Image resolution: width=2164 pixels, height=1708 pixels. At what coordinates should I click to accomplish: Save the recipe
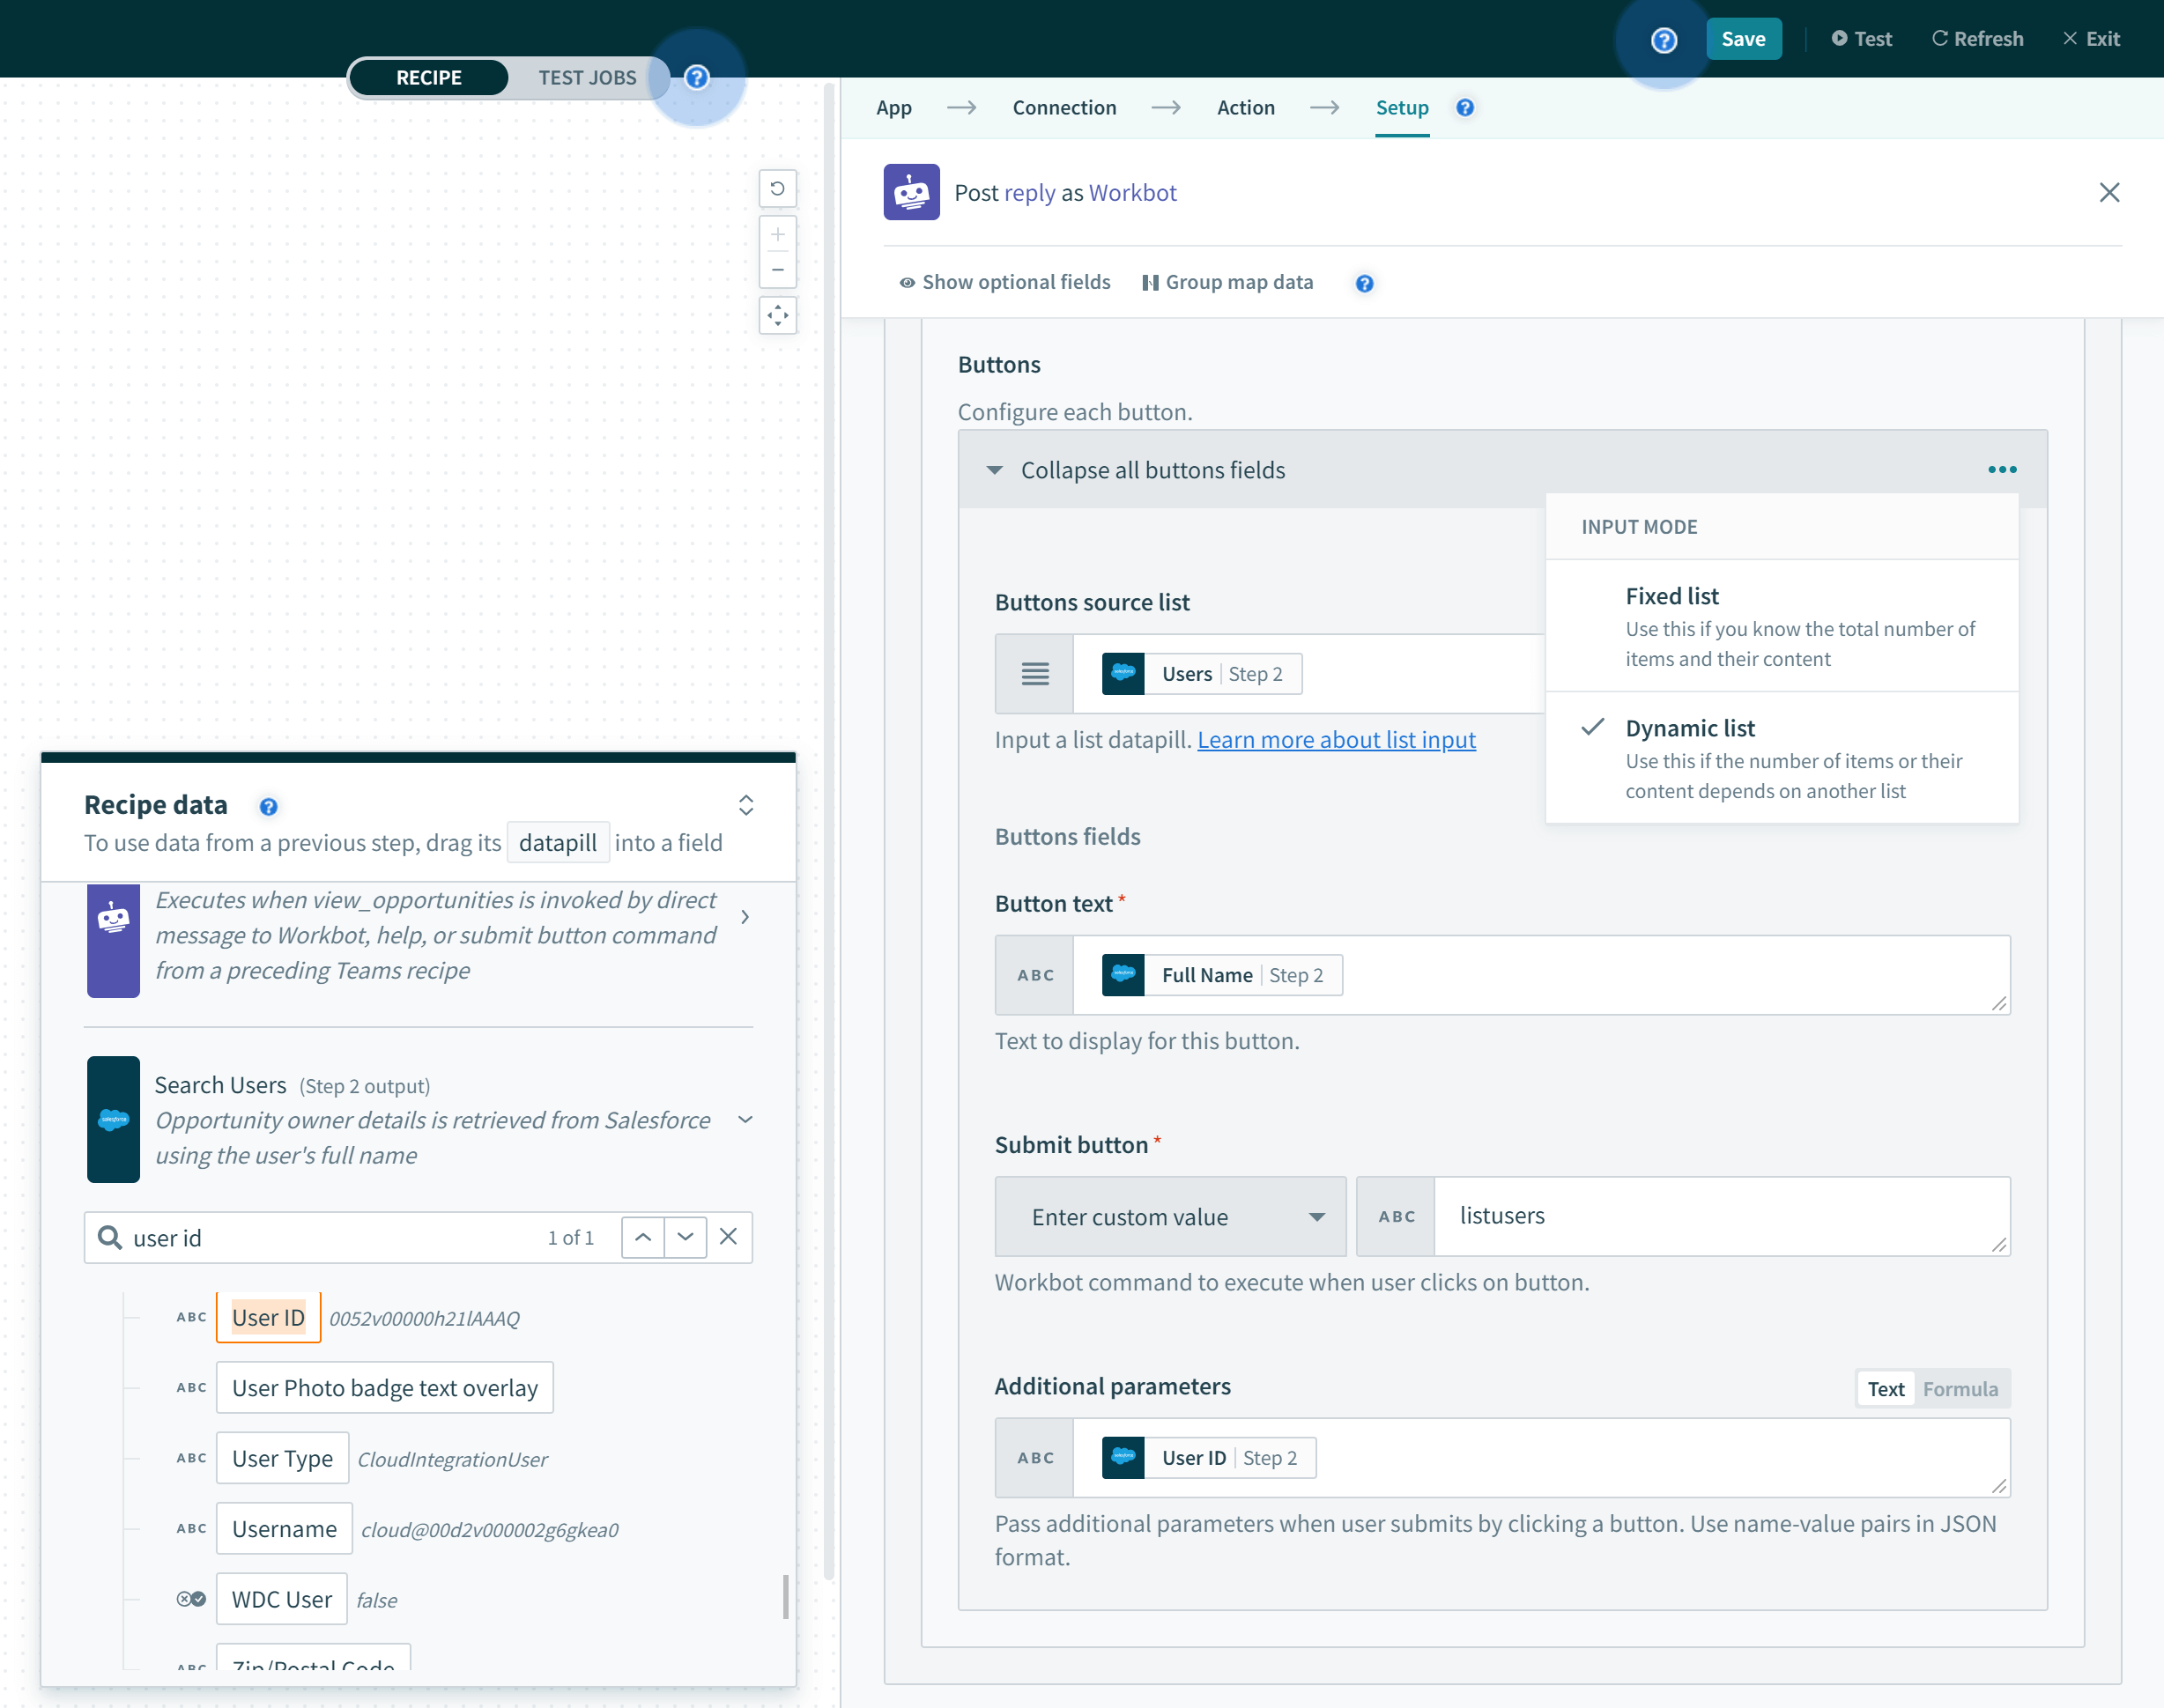(x=1742, y=39)
